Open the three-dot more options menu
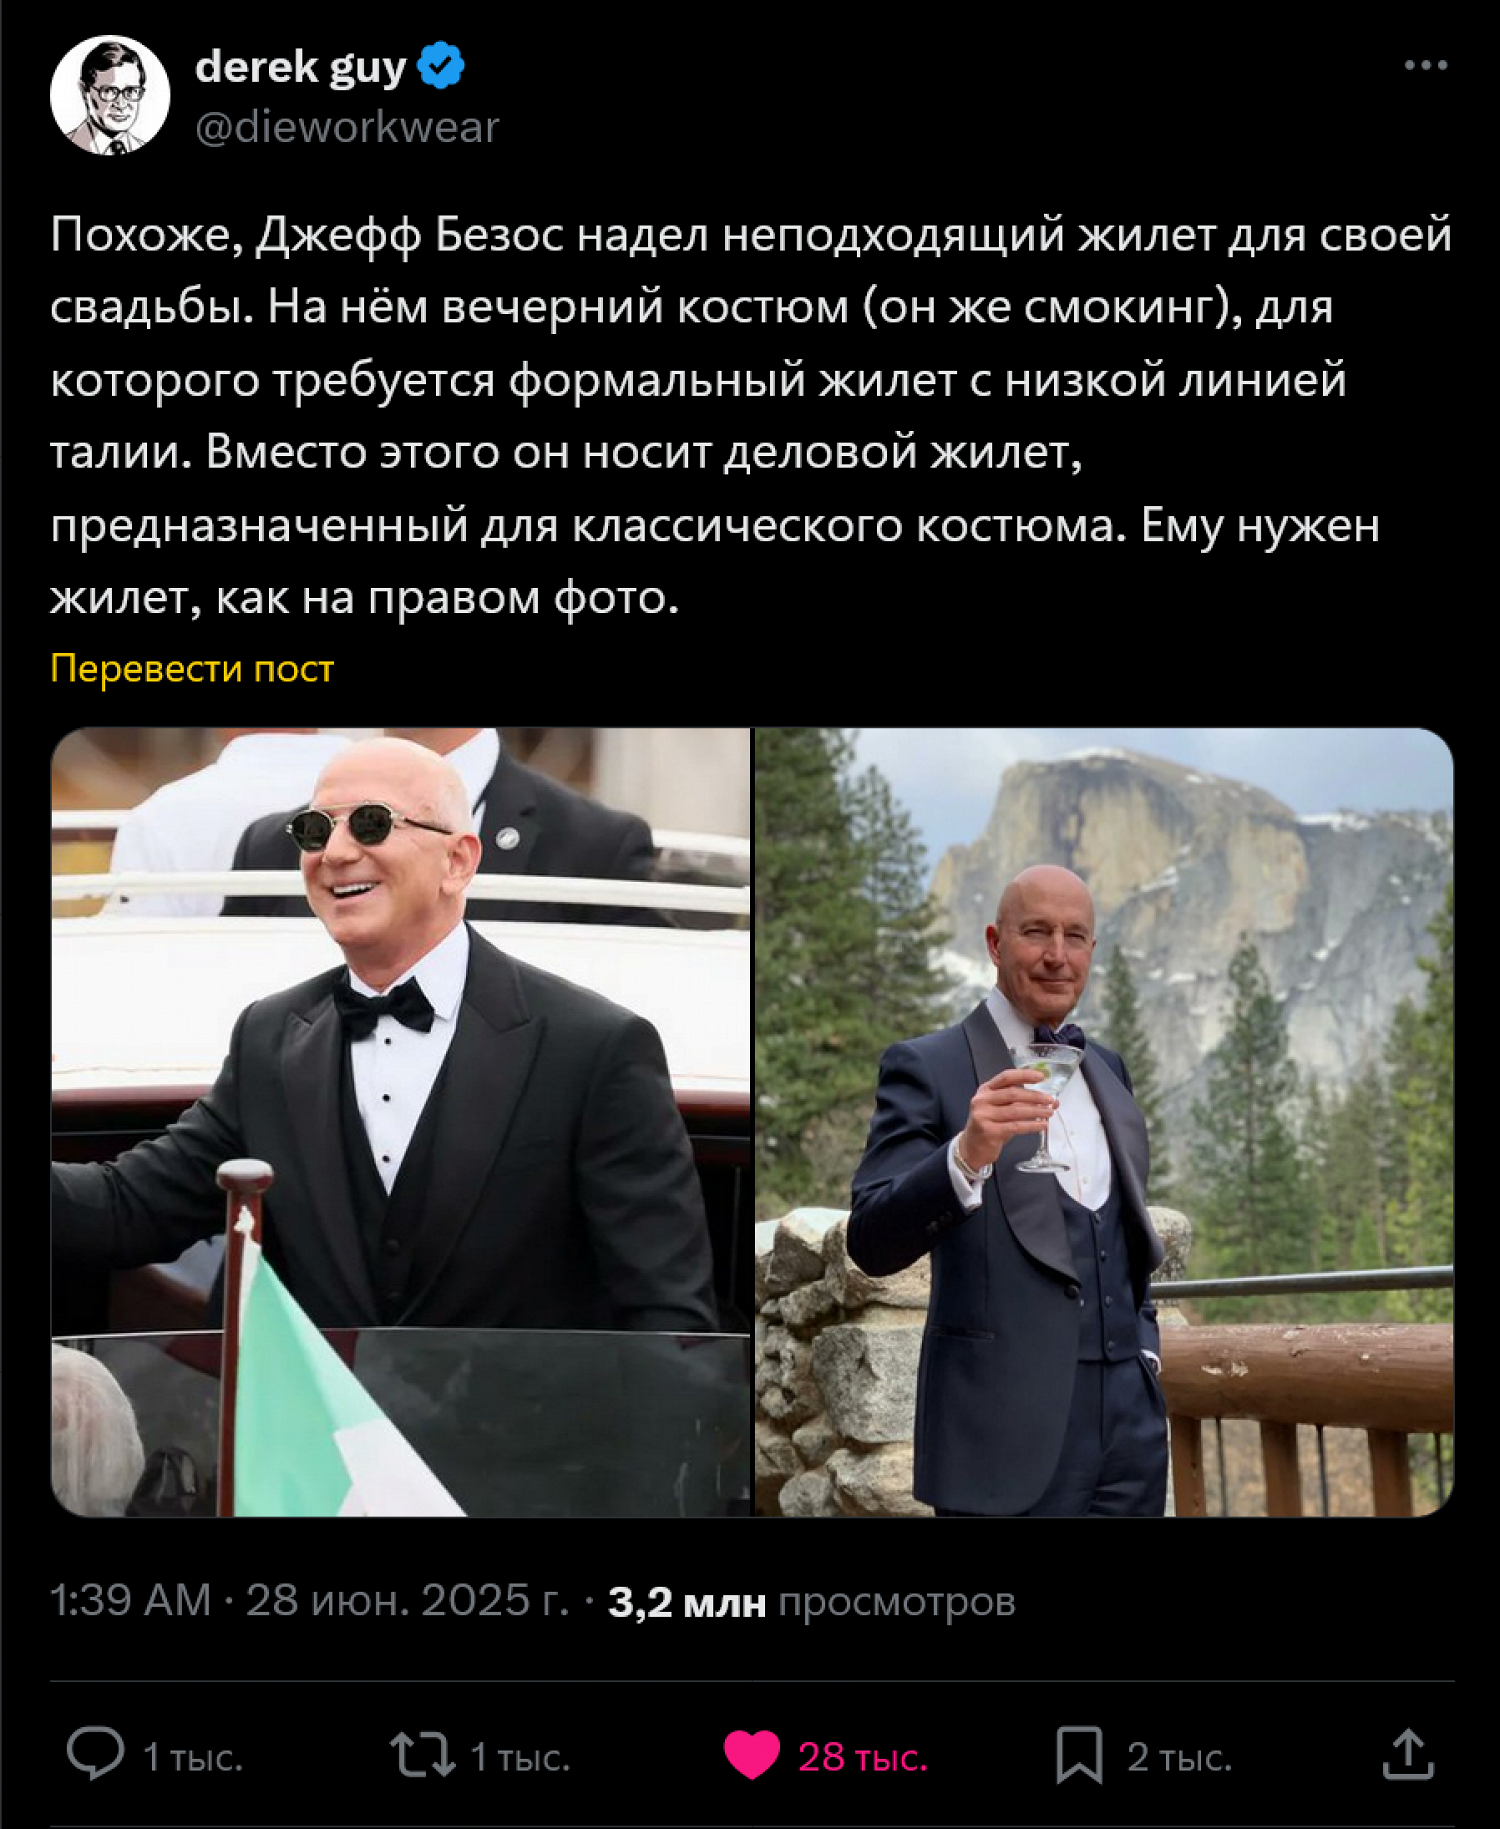 click(x=1425, y=66)
